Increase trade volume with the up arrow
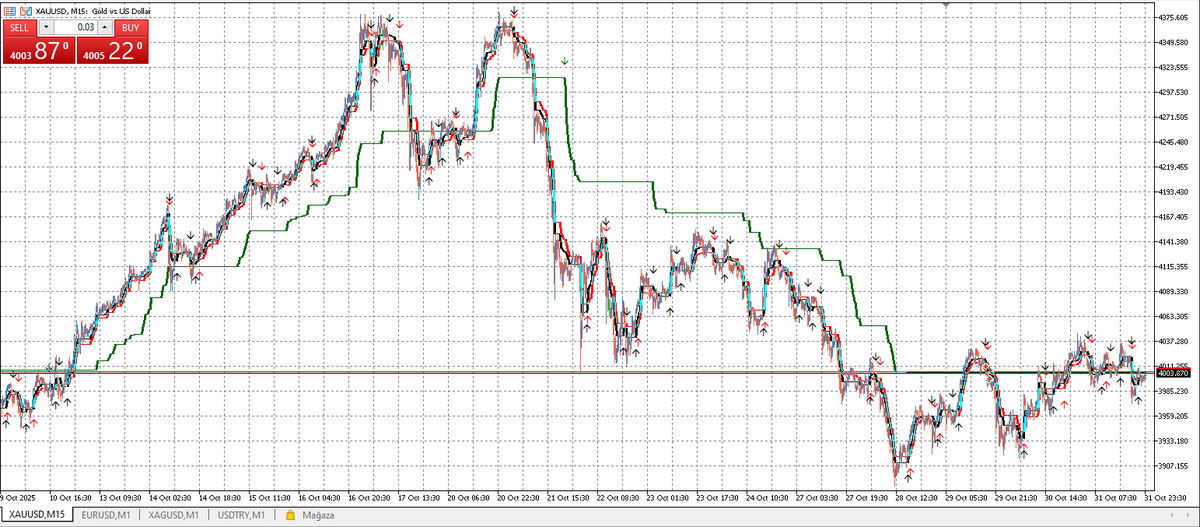This screenshot has width=1200, height=527. 104,27
